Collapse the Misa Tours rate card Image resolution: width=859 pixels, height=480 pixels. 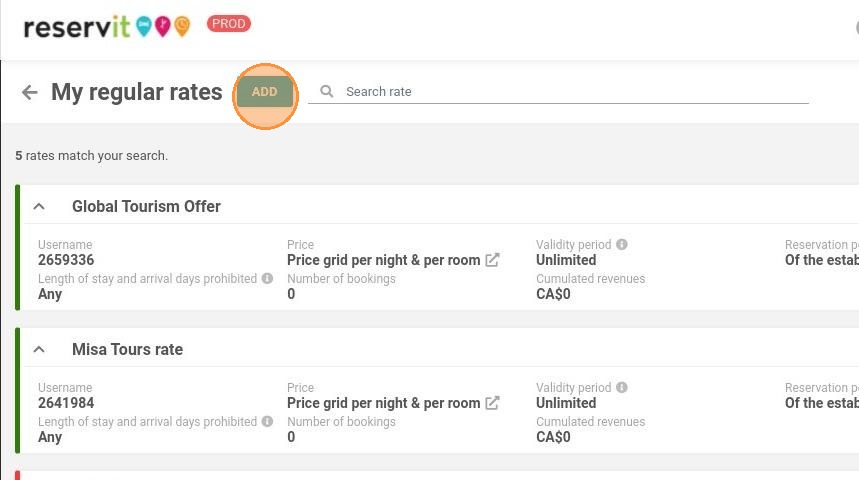tap(39, 350)
